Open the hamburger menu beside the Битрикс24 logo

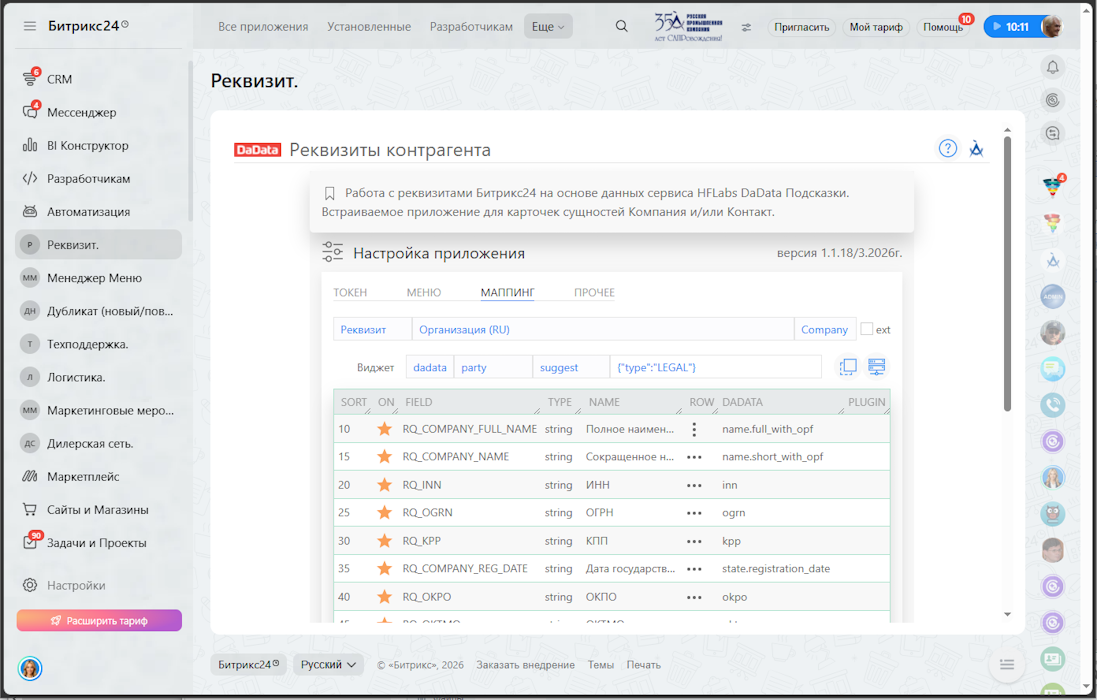pos(30,26)
